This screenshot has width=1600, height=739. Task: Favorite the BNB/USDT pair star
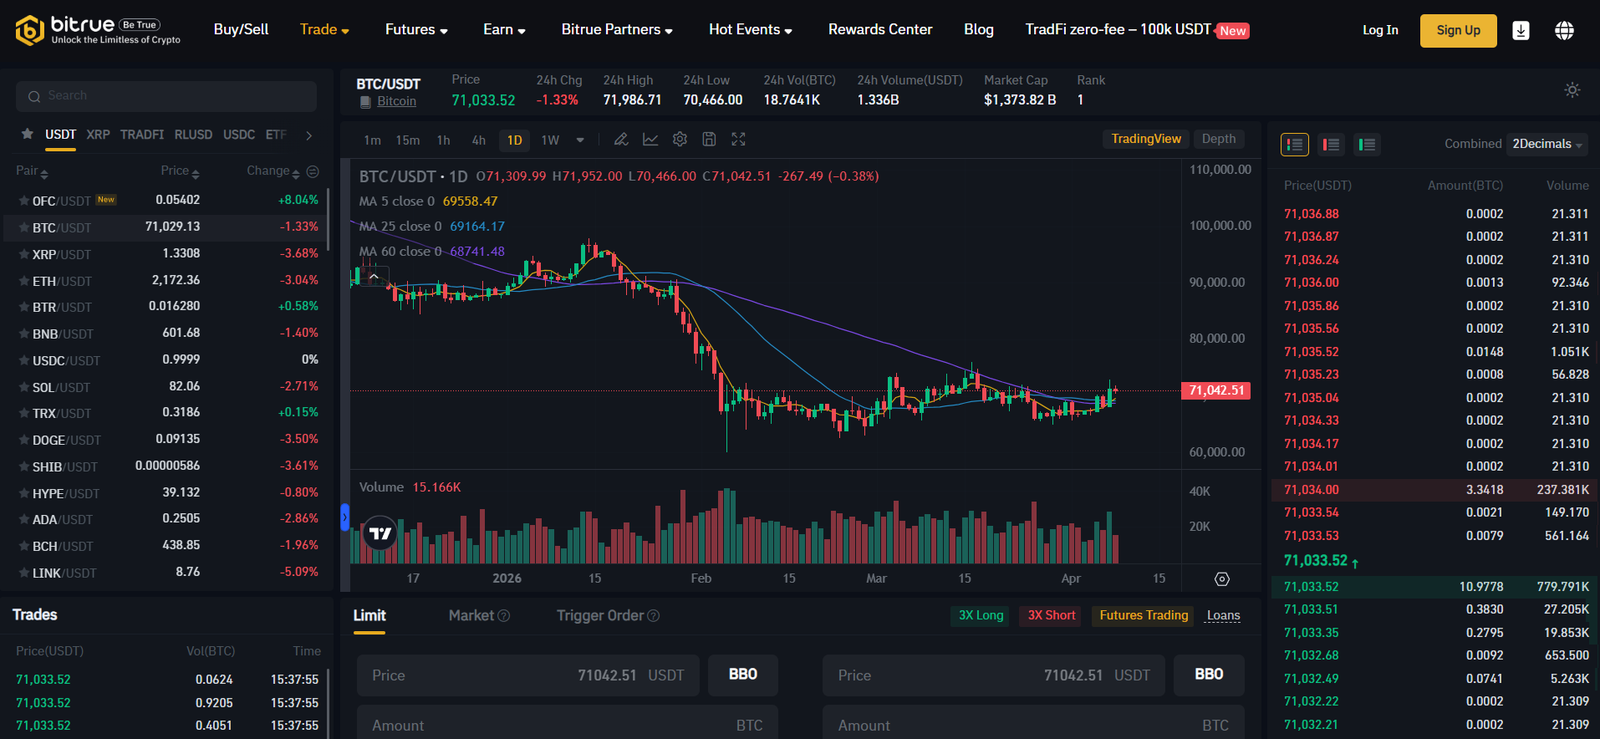pyautogui.click(x=24, y=334)
